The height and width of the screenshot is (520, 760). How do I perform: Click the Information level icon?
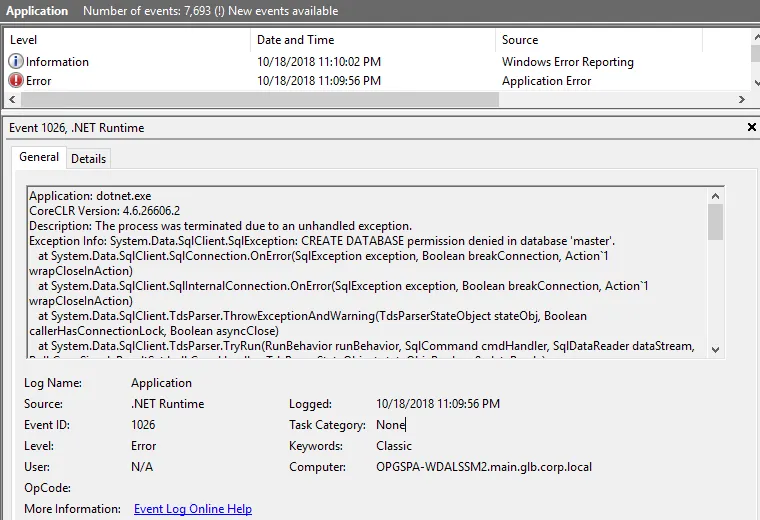pos(16,61)
